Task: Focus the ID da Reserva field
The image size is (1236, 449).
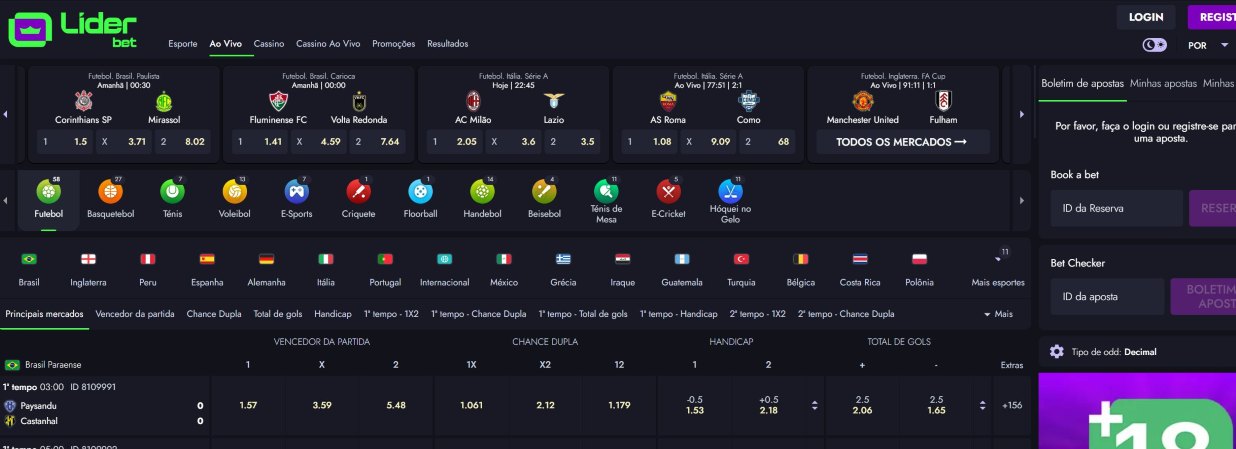Action: (1114, 208)
